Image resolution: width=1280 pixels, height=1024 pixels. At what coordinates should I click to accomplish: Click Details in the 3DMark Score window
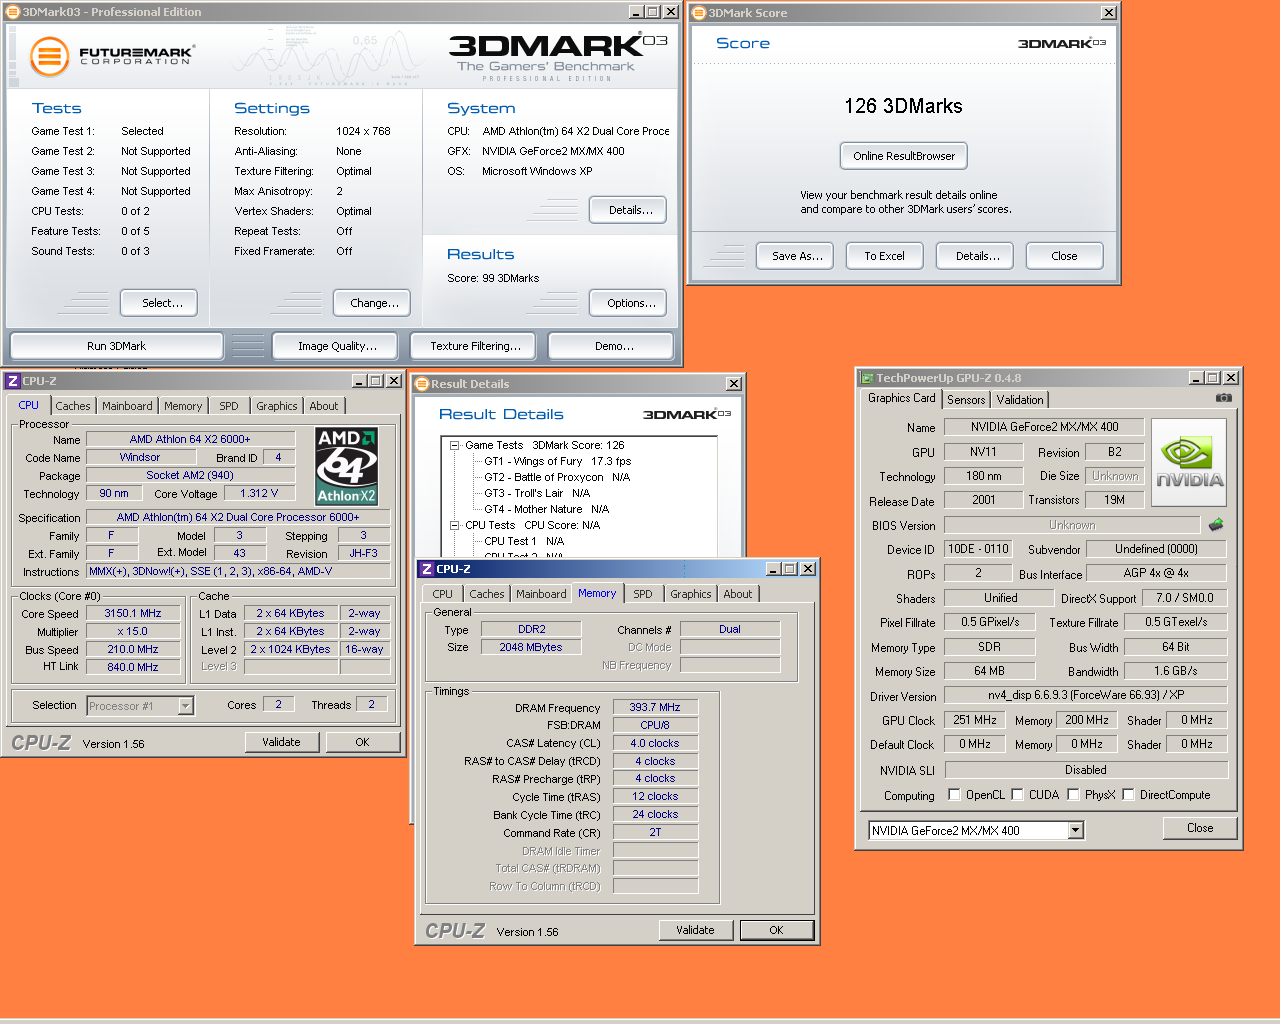pos(977,256)
